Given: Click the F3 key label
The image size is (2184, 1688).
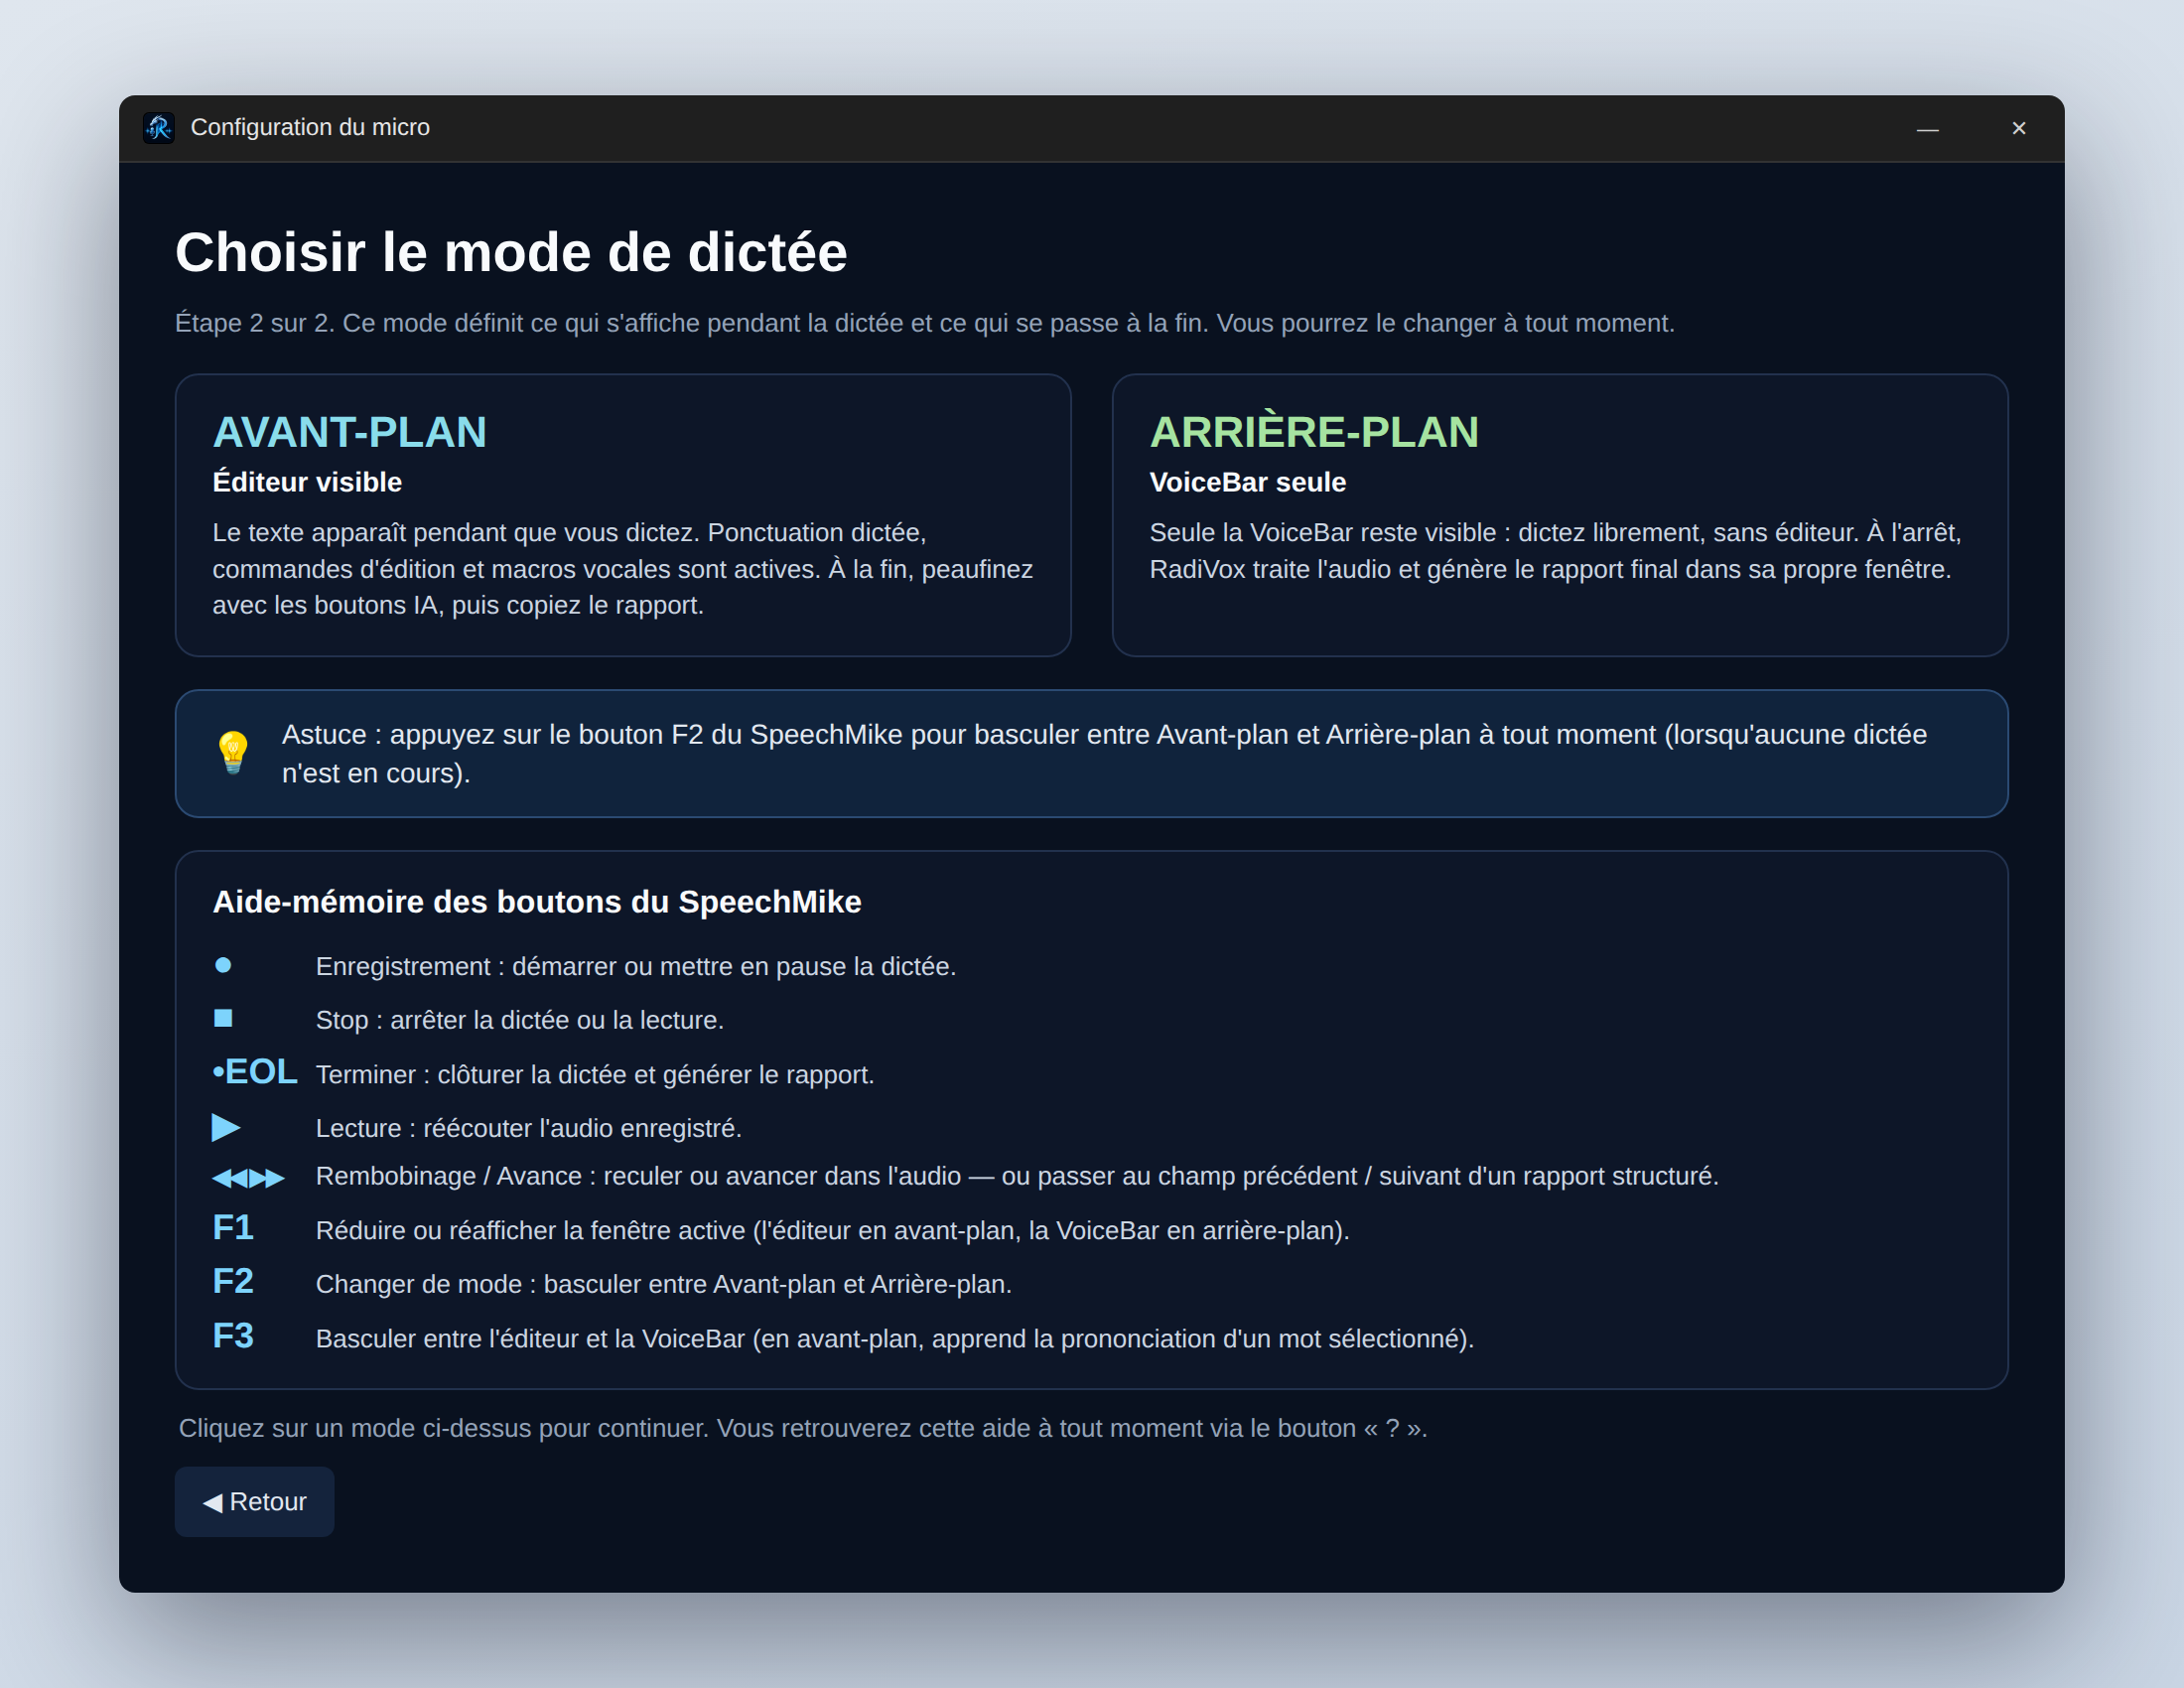Looking at the screenshot, I should pyautogui.click(x=233, y=1336).
